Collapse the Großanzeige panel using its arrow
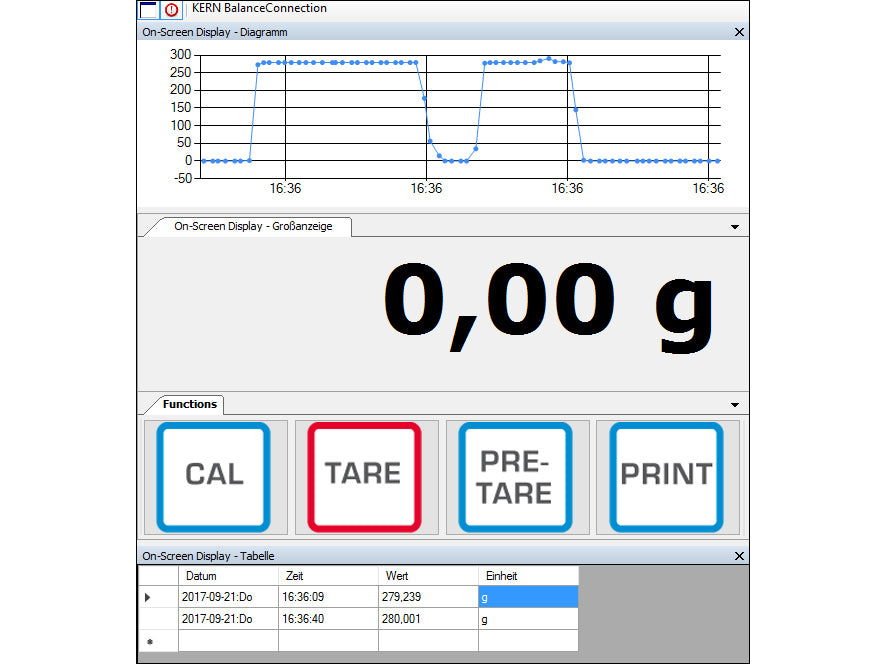 point(736,226)
